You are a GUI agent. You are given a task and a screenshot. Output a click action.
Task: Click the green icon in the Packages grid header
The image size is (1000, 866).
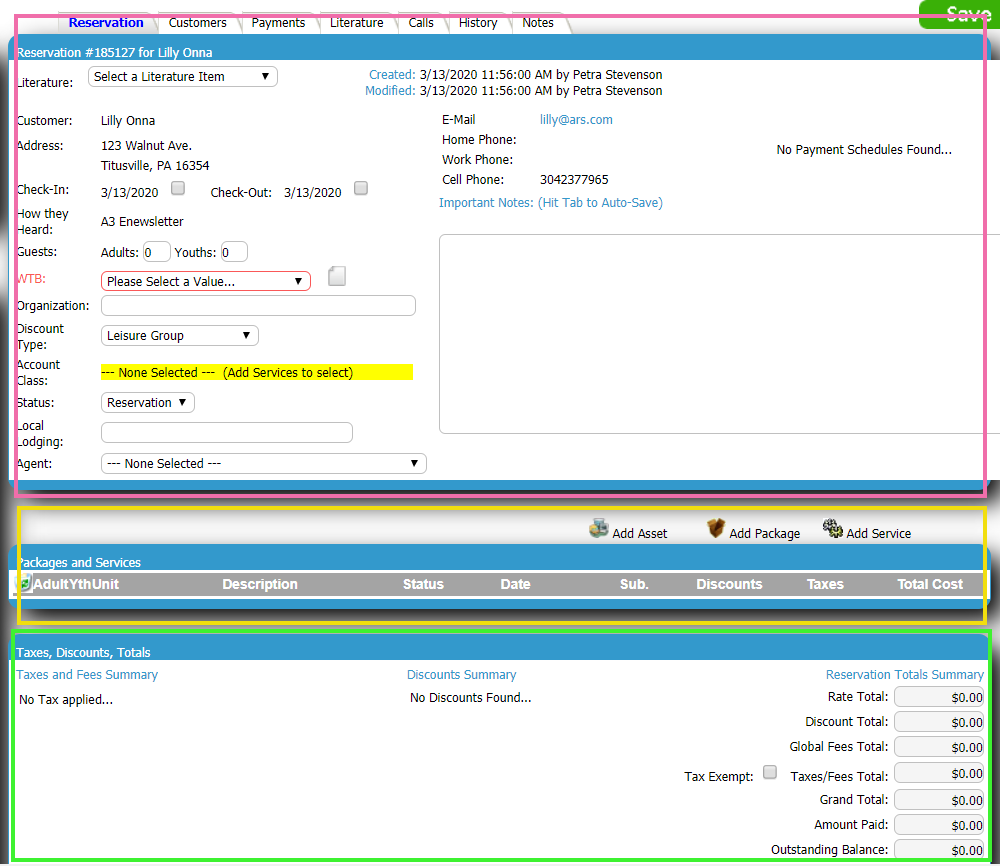21,584
